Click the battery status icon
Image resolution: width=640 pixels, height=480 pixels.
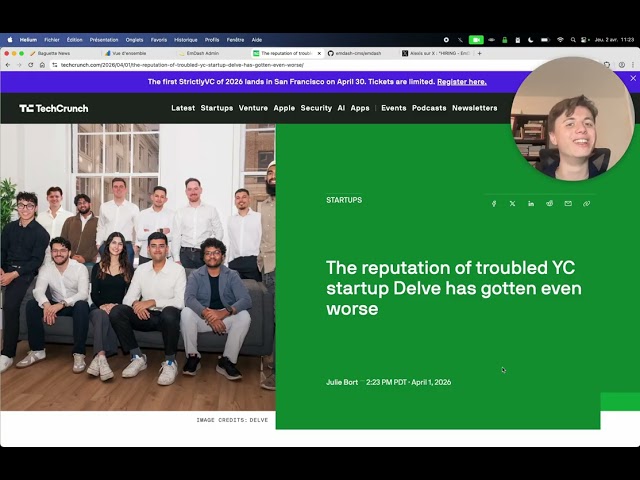click(x=545, y=40)
